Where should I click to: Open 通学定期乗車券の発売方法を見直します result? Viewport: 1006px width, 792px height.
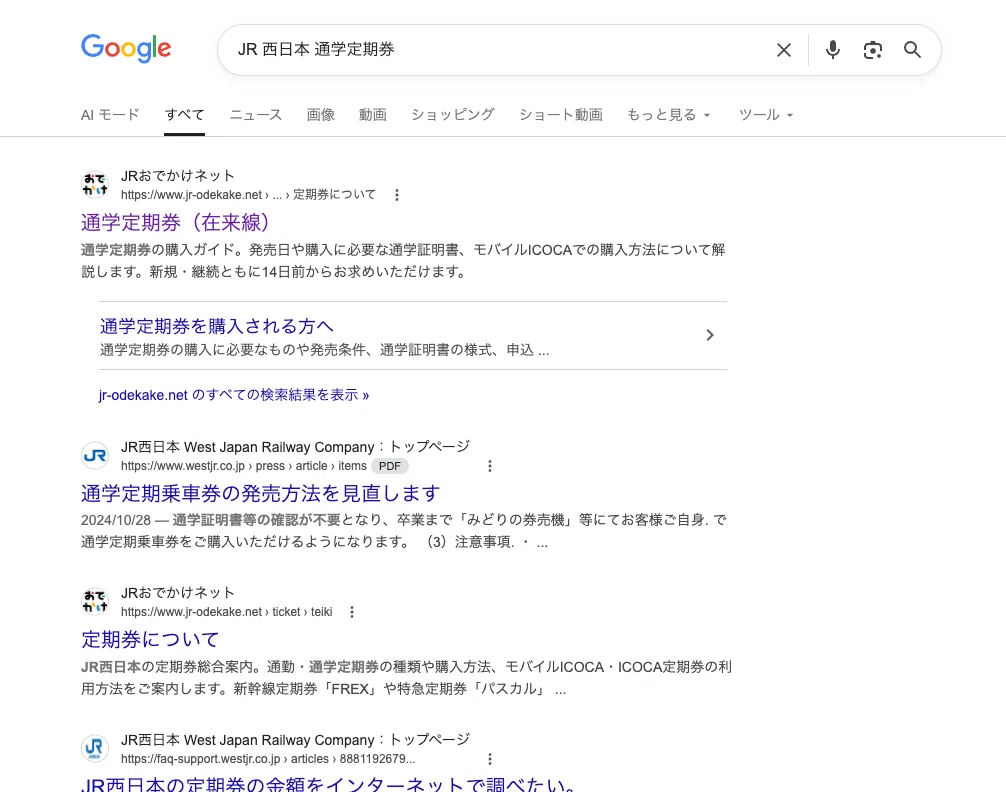tap(260, 494)
